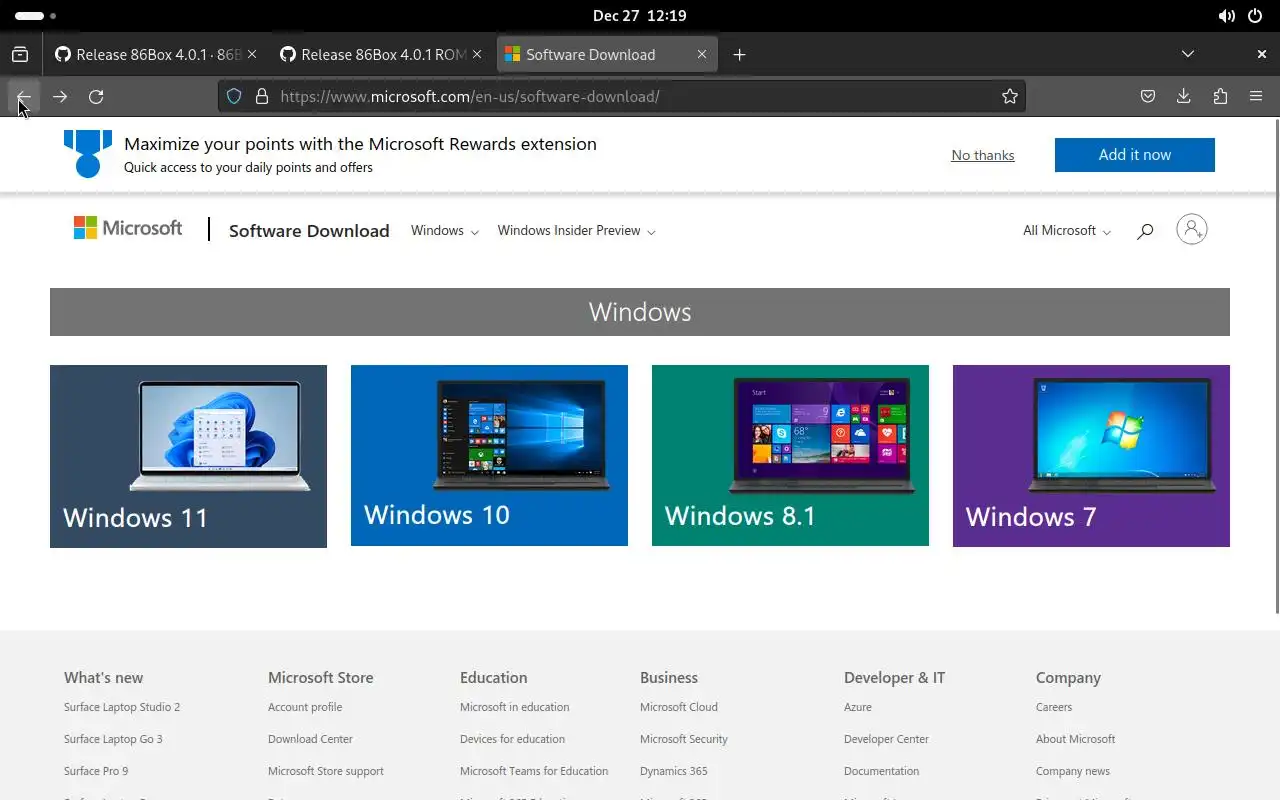
Task: Click the Microsoft Rewards medal icon
Action: point(88,154)
